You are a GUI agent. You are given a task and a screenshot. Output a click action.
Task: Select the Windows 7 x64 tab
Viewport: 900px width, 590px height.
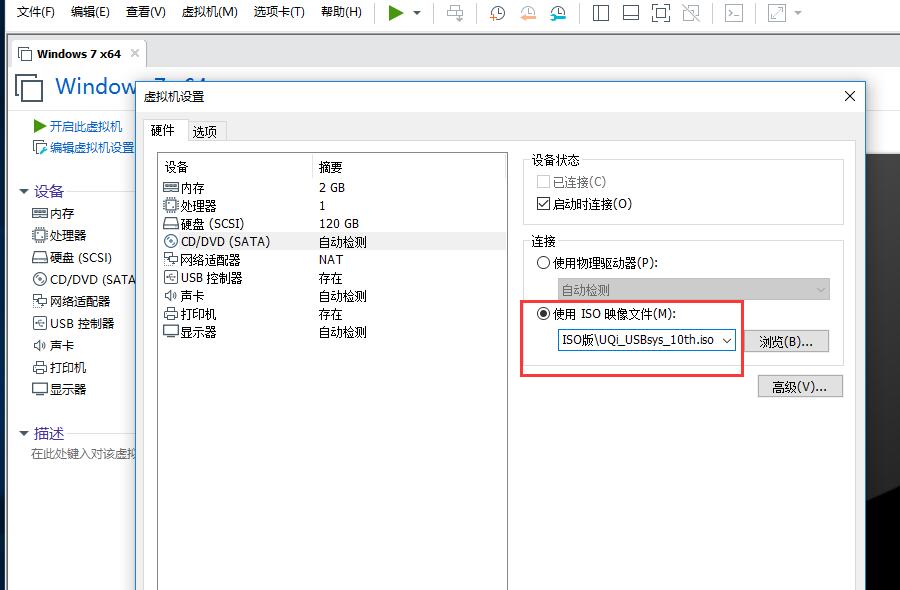pos(79,54)
